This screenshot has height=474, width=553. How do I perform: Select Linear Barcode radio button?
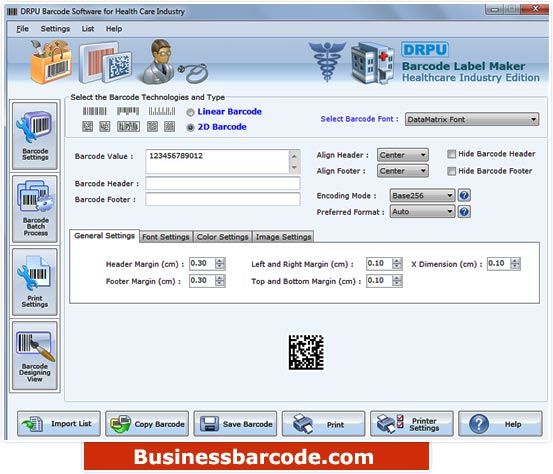(x=190, y=113)
